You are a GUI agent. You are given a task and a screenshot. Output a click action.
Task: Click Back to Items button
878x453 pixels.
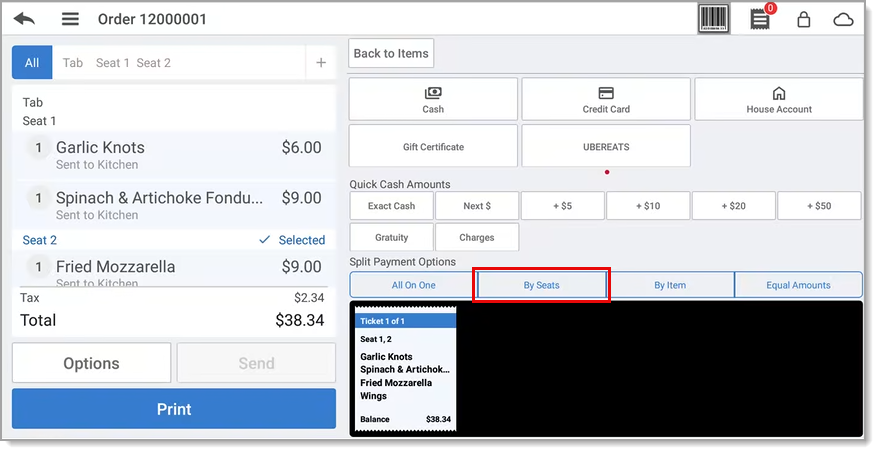point(391,54)
